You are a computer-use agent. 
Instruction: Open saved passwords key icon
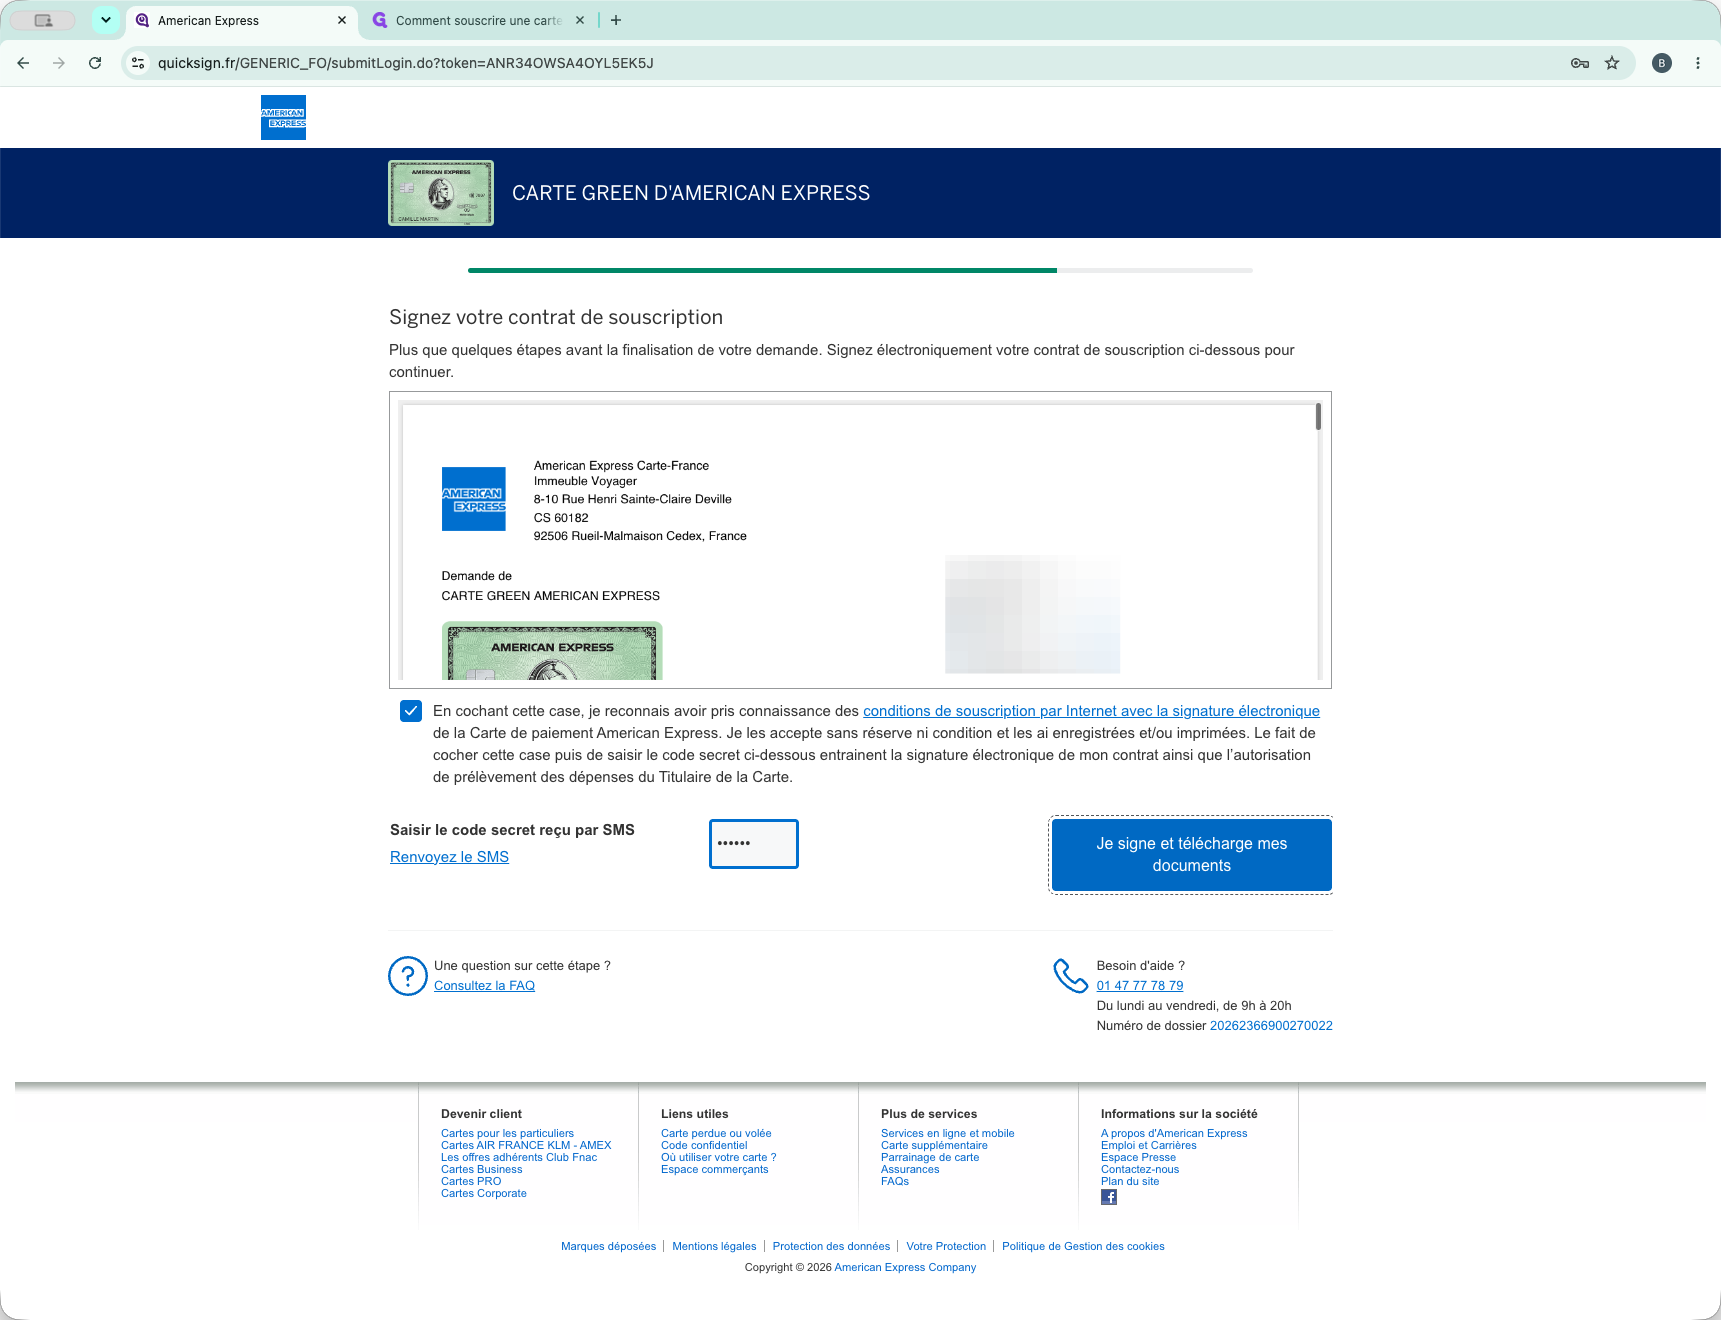tap(1580, 63)
